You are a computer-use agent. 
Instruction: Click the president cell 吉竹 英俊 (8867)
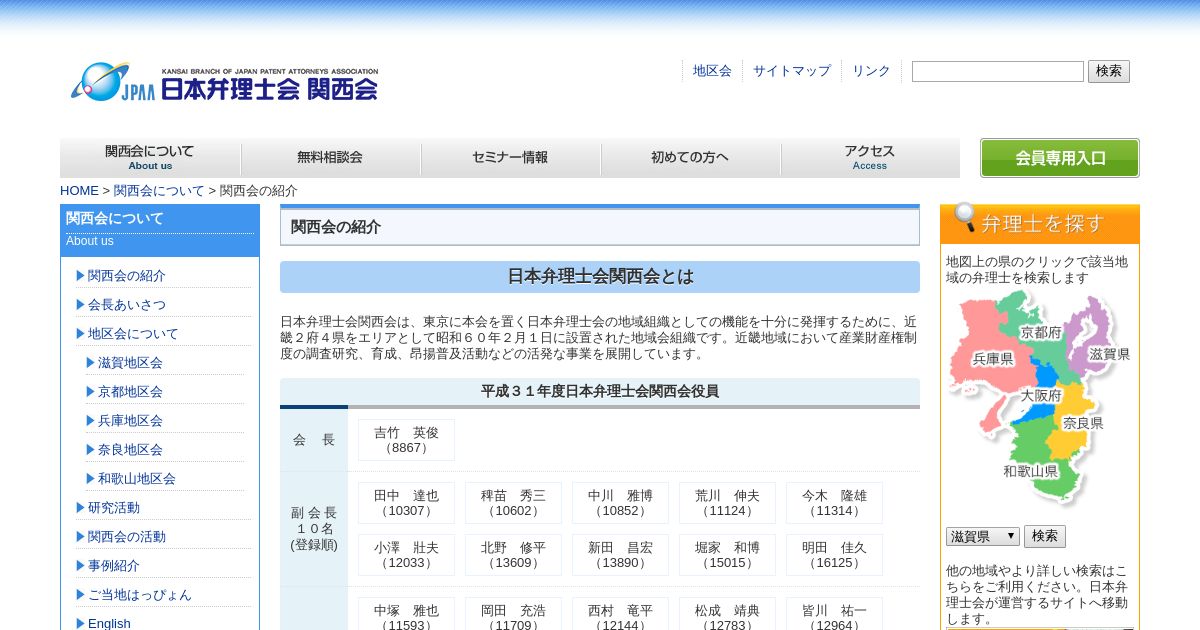click(406, 440)
